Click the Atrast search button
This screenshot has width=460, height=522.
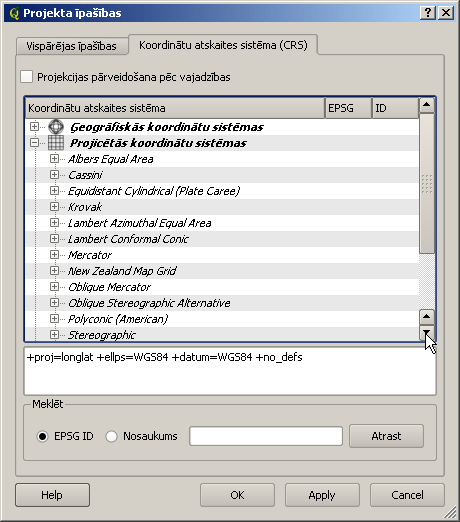pyautogui.click(x=386, y=436)
